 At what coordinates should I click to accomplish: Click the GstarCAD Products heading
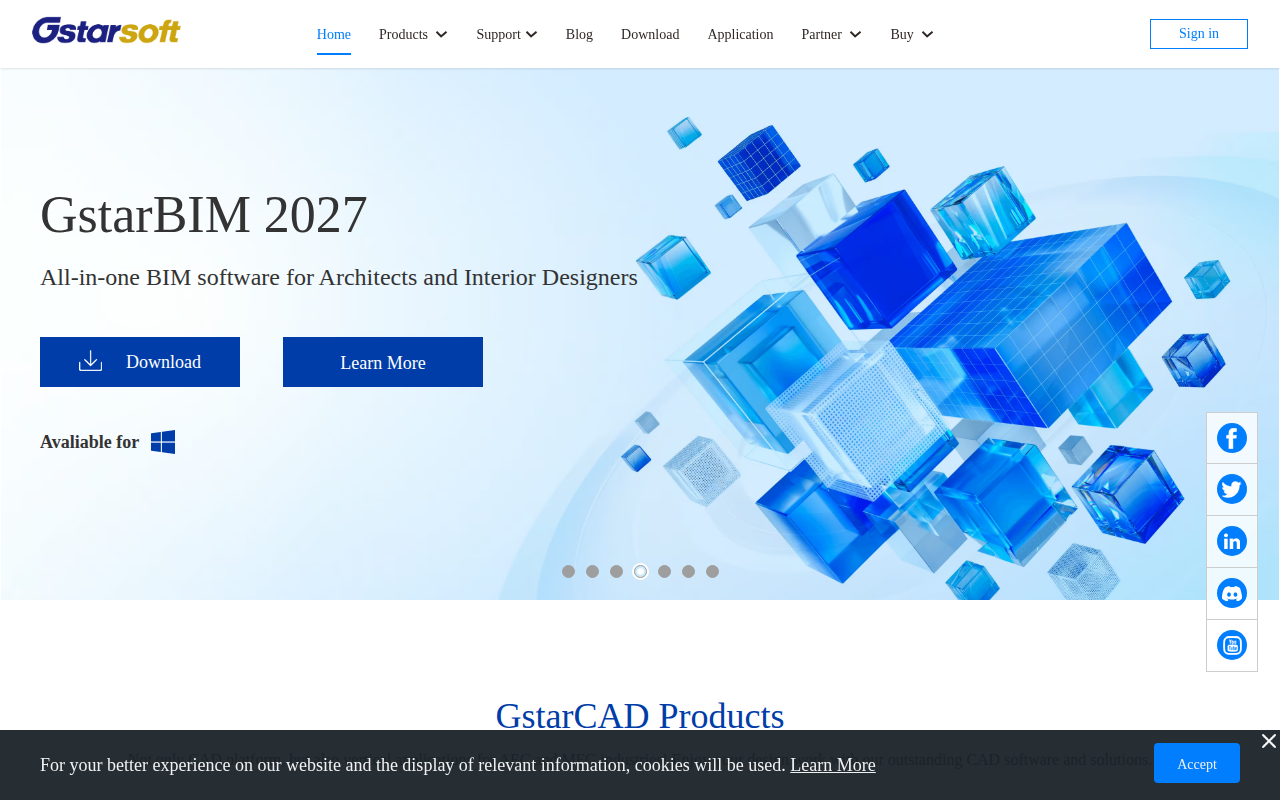(x=640, y=716)
